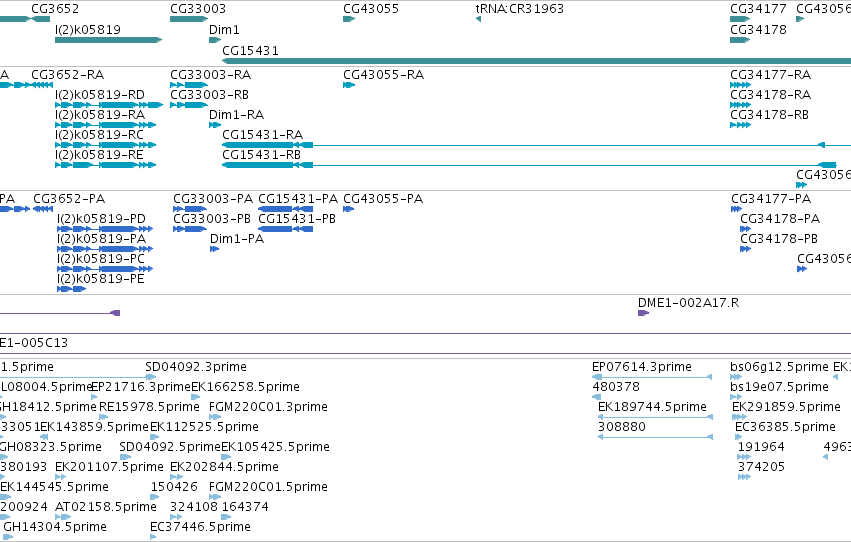Screen dimensions: 851x542
Task: Select transcript CG3652-RA
Action: [x=42, y=85]
